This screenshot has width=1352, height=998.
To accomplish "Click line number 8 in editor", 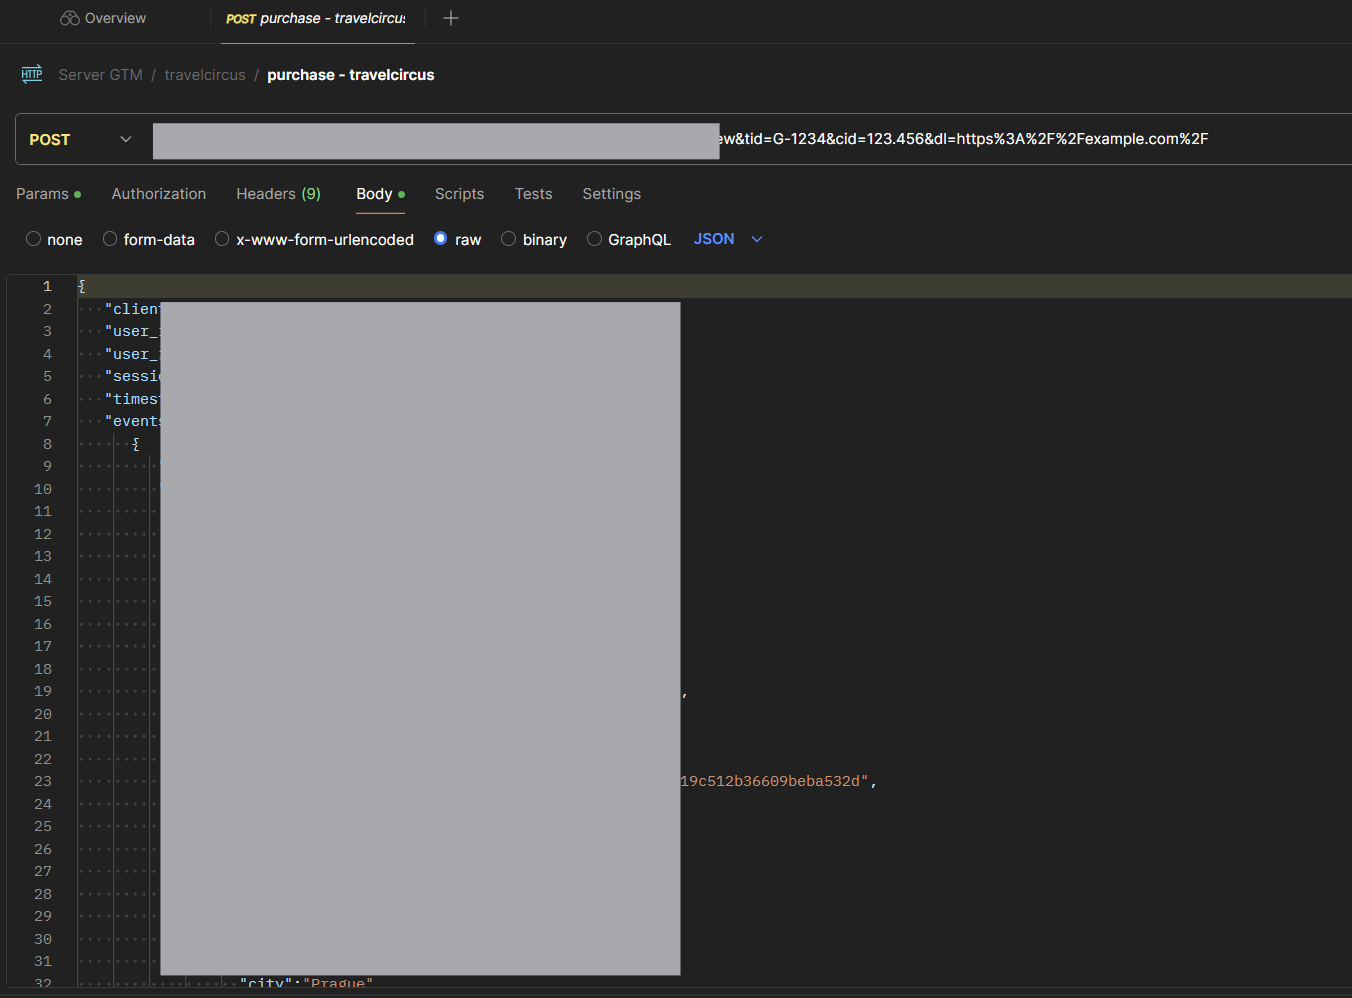I will [47, 444].
